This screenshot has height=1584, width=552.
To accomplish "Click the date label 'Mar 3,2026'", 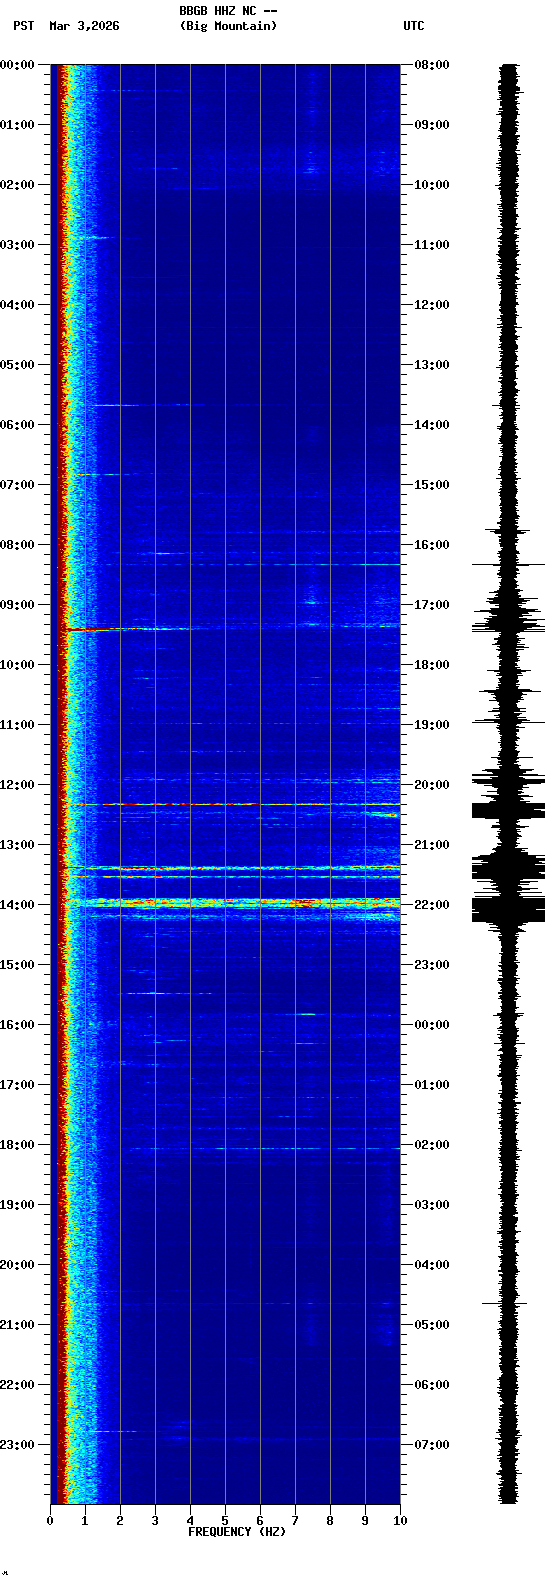I will coord(84,26).
